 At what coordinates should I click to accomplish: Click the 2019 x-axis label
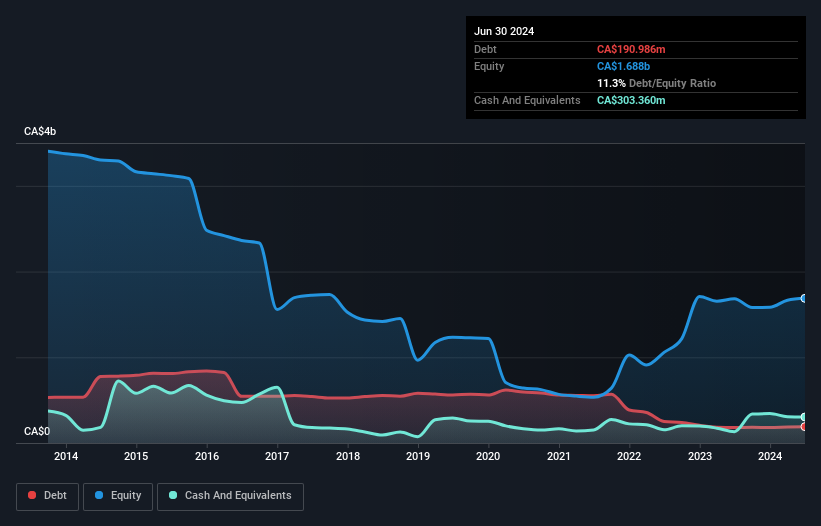(418, 456)
